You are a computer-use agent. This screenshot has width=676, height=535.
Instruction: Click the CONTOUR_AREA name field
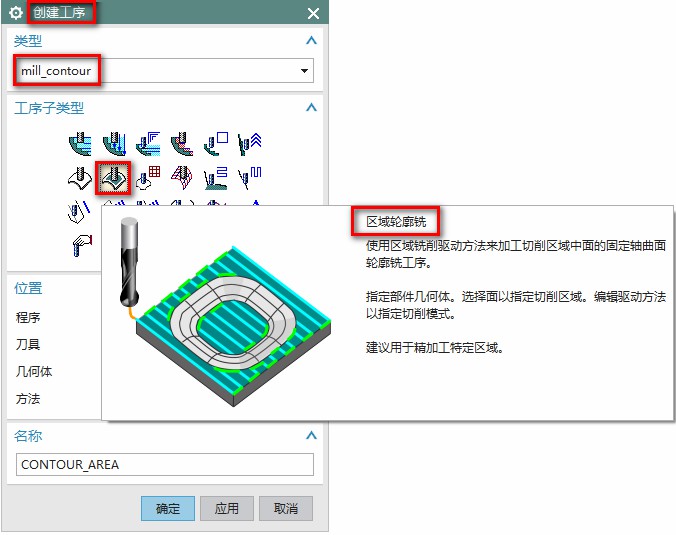coord(165,464)
